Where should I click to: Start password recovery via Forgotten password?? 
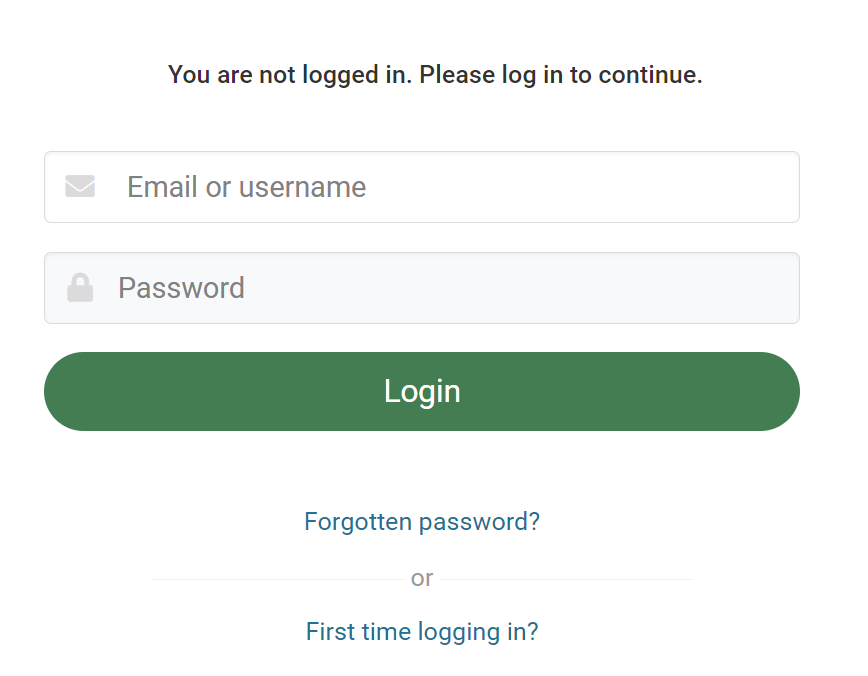pyautogui.click(x=421, y=521)
